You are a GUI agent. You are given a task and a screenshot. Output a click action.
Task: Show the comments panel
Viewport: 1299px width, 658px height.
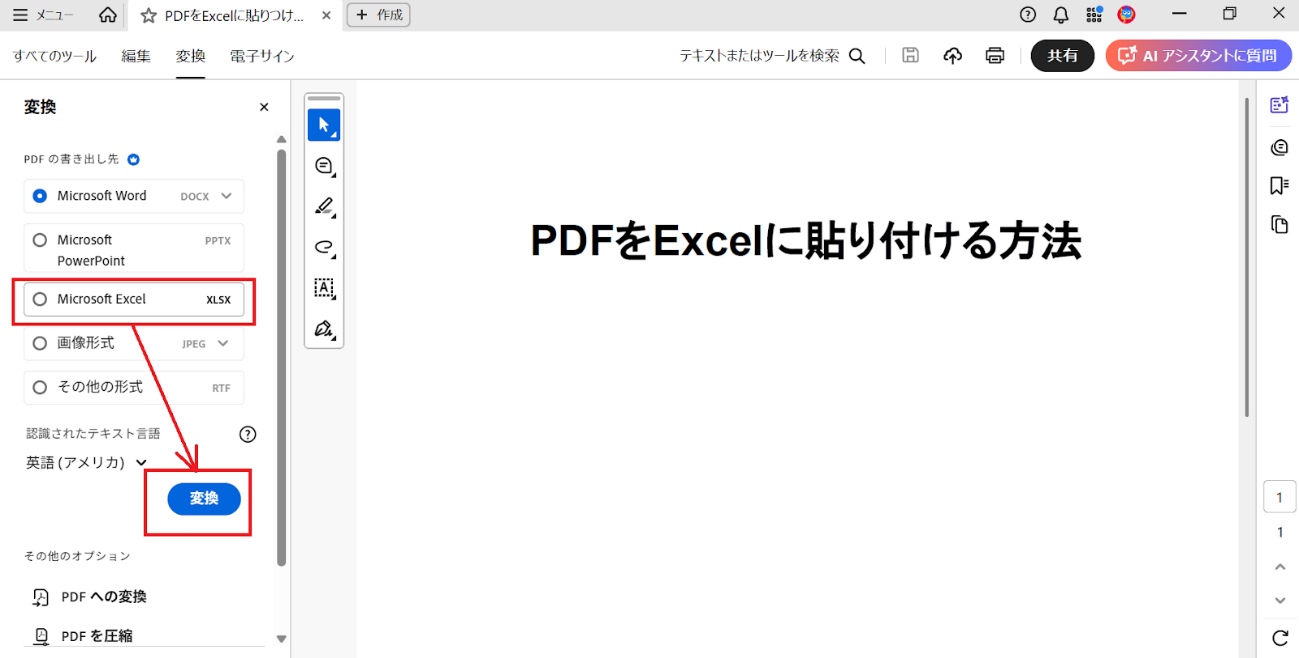tap(1279, 147)
